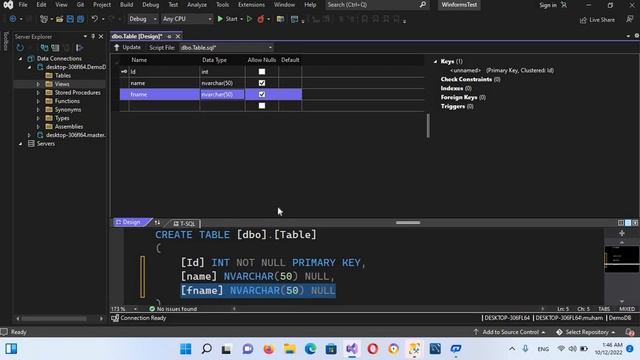The image size is (640, 360).
Task: Toggle Allow Nulls checkbox in the empty new row
Action: point(262,106)
